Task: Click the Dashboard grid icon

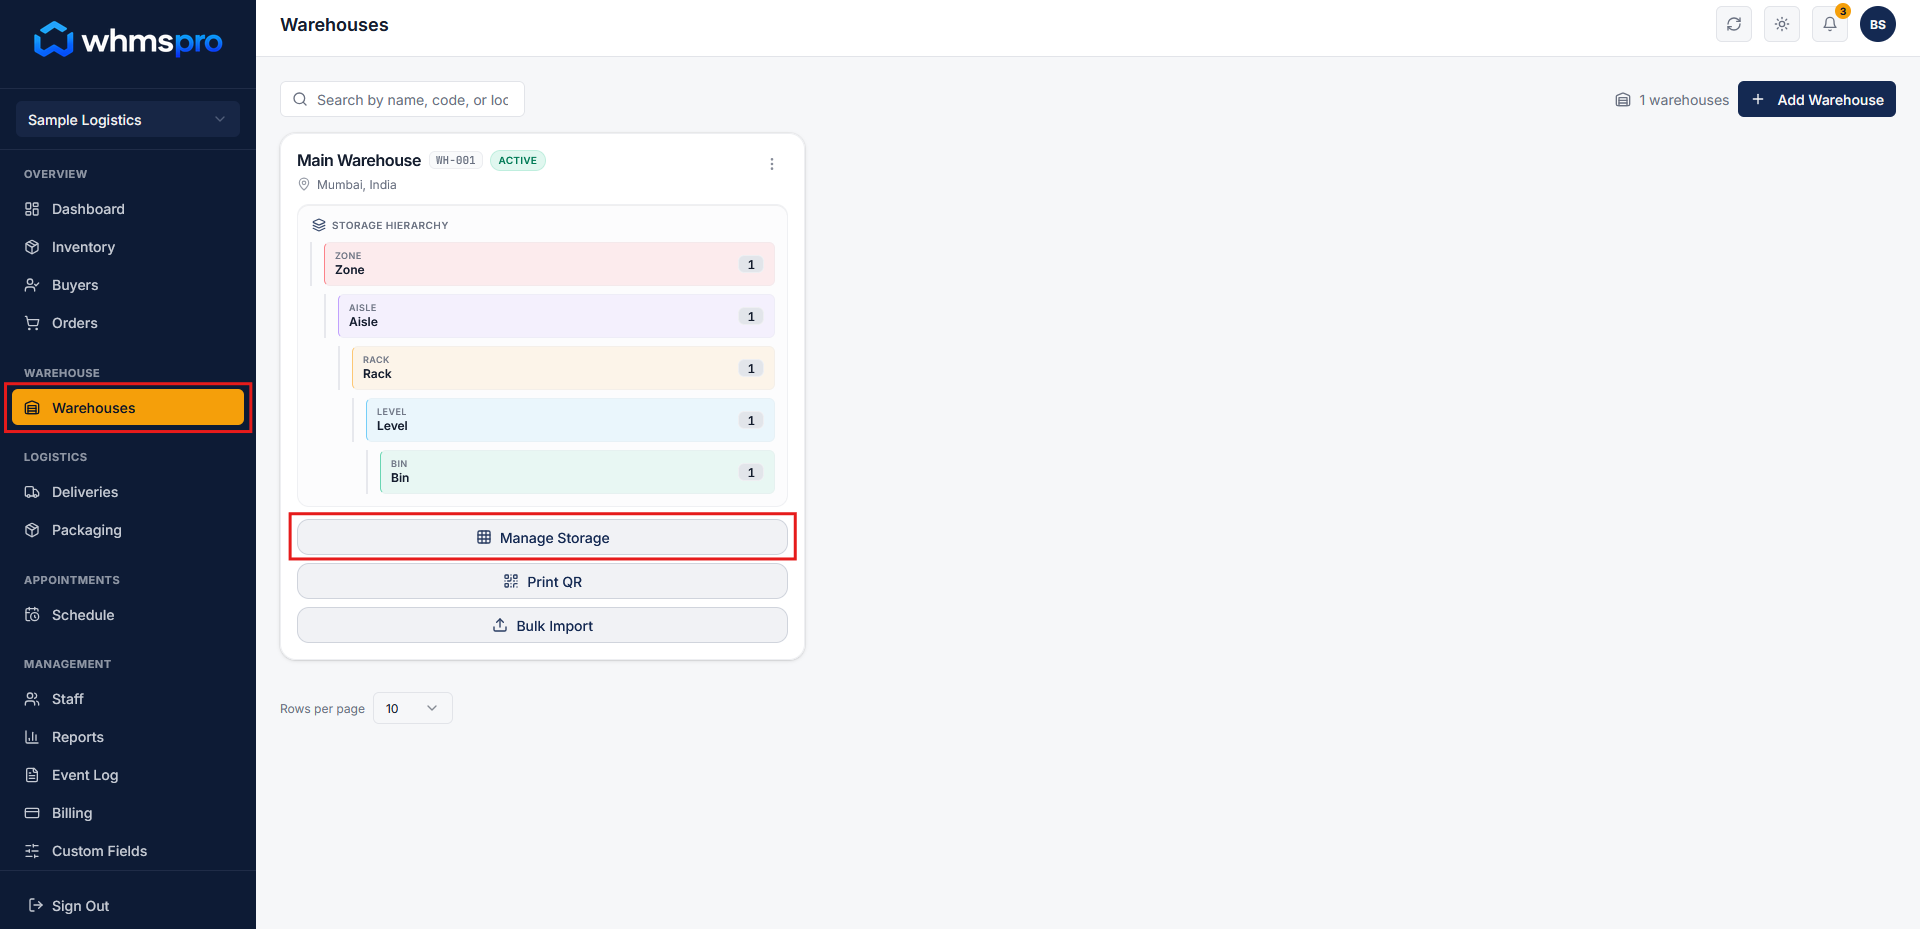Action: click(32, 209)
